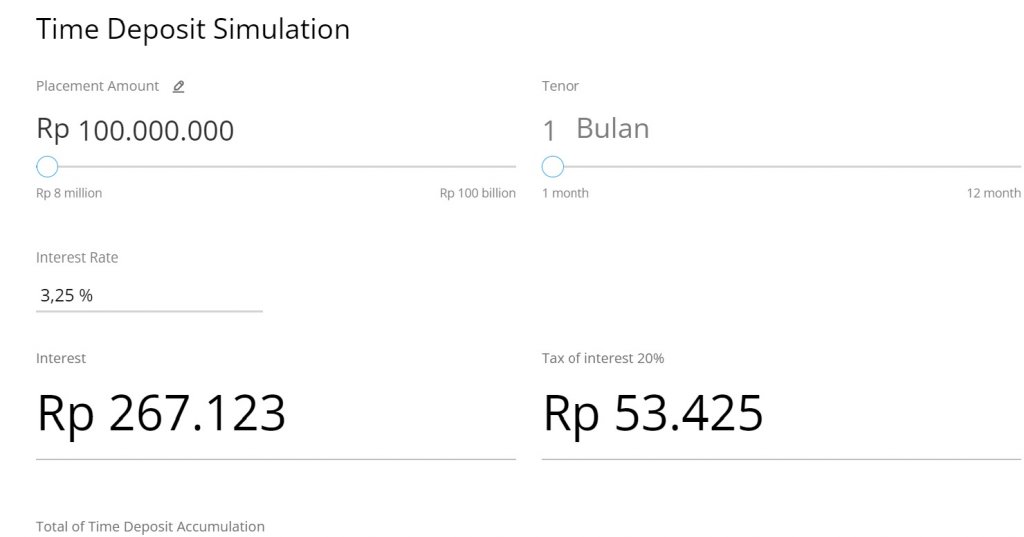Select the interest result Rp 267.123
This screenshot has width=1024, height=537.
[161, 413]
